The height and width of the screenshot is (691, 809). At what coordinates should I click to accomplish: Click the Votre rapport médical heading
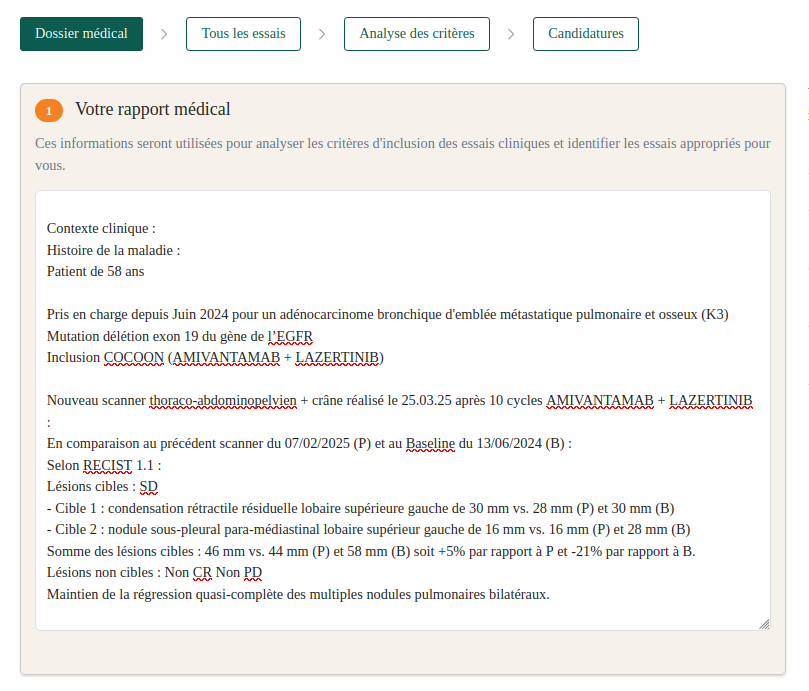(152, 110)
